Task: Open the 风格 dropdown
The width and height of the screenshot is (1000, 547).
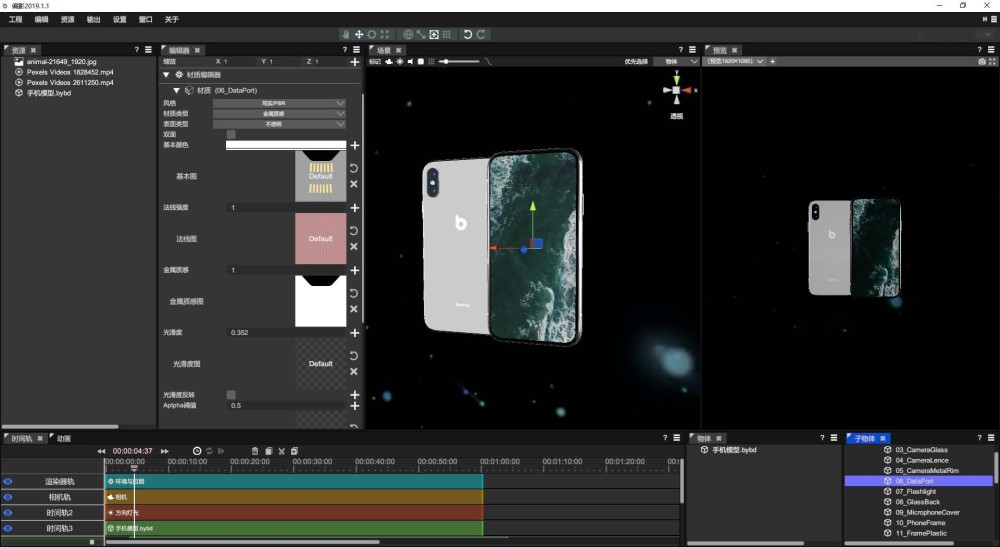Action: (x=279, y=103)
